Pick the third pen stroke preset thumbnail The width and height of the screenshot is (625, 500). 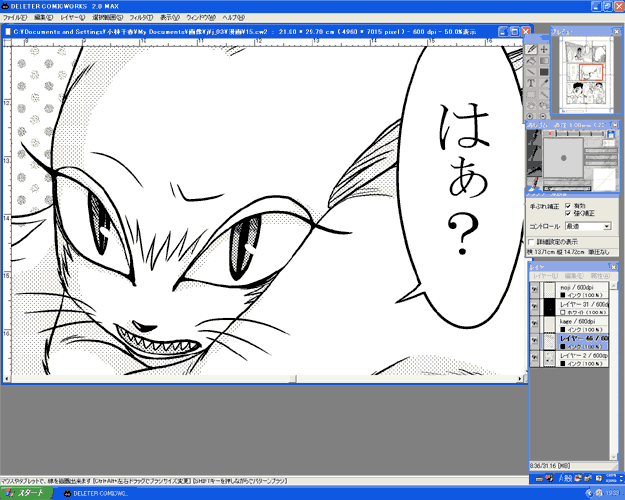coord(534,169)
